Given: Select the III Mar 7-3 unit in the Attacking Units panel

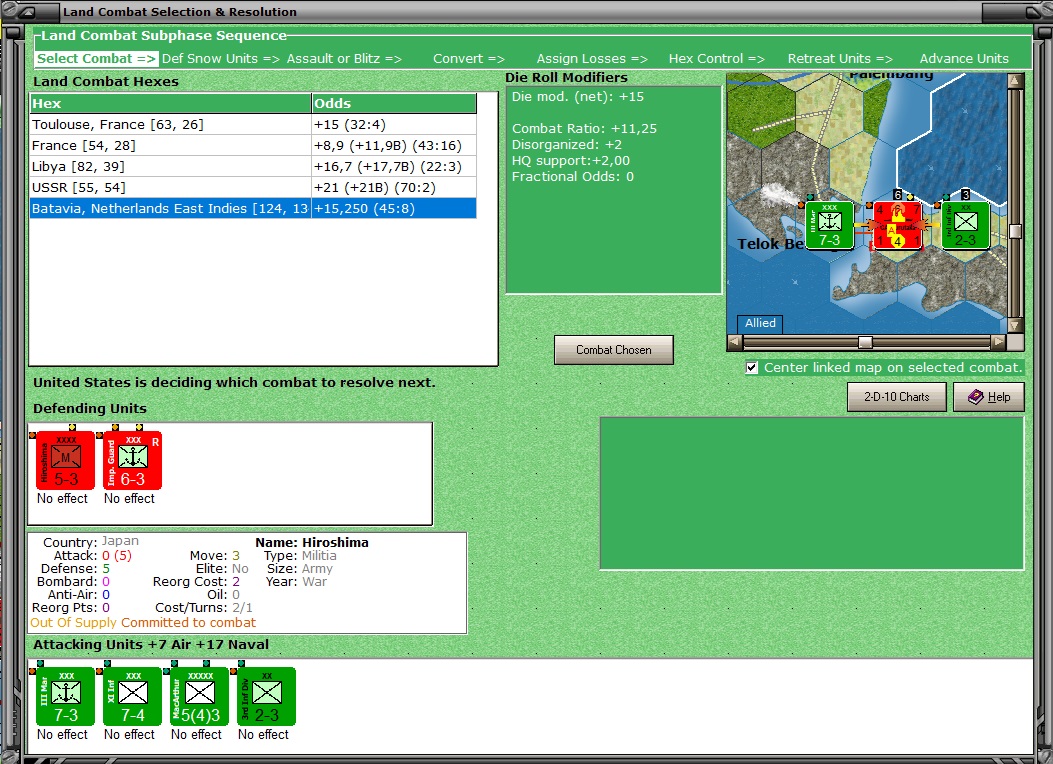Looking at the screenshot, I should click(65, 696).
